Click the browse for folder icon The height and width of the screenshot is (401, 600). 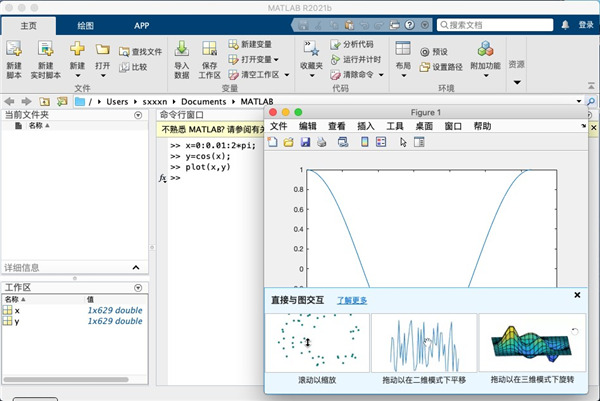[x=62, y=101]
